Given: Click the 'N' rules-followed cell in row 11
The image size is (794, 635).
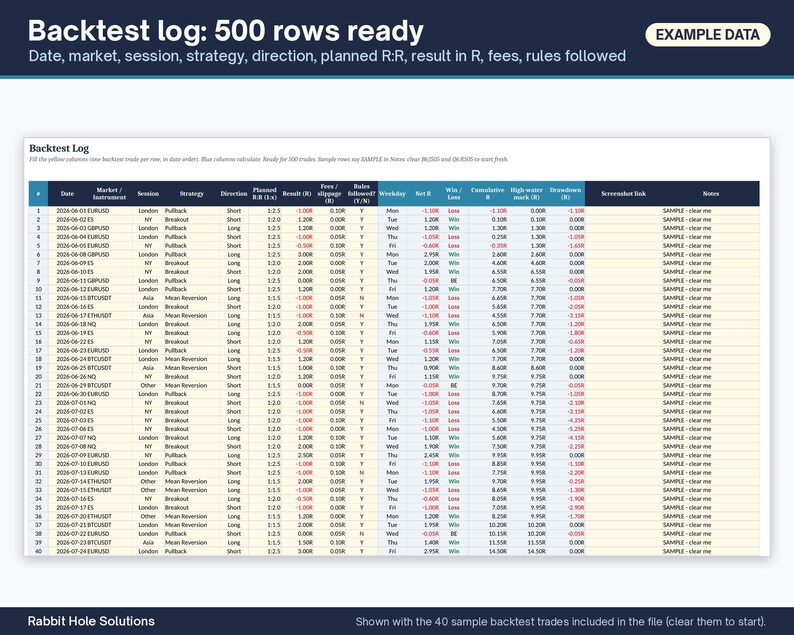Looking at the screenshot, I should (362, 298).
